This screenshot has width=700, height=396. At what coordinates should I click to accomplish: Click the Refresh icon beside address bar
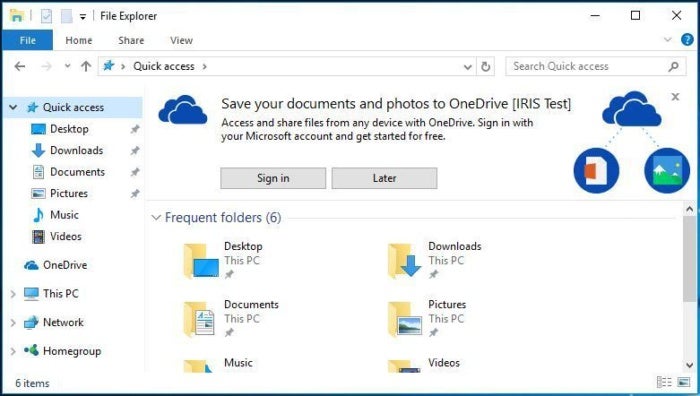tap(485, 67)
